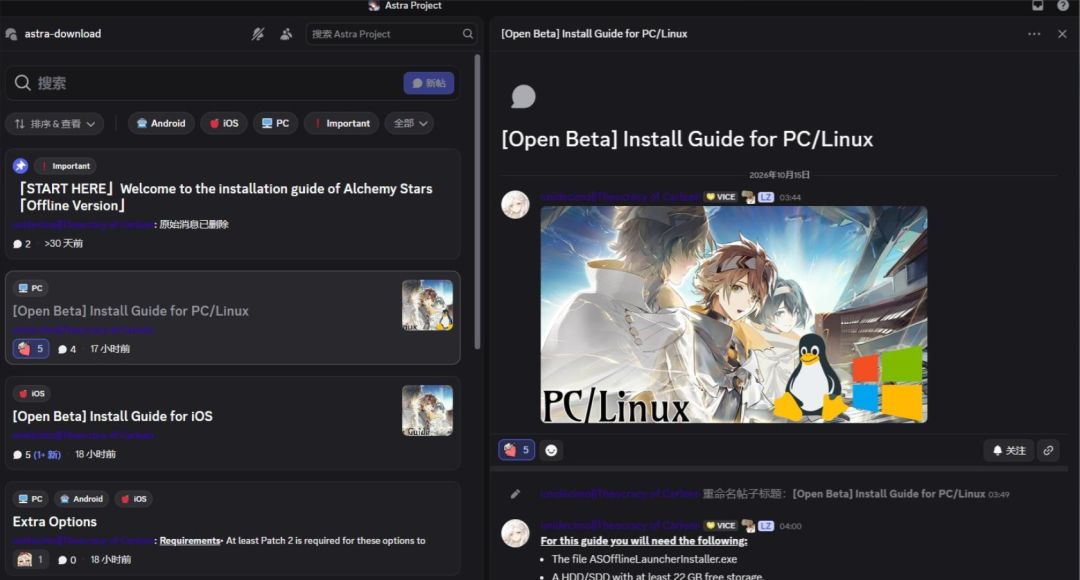The image size is (1080, 580).
Task: Open the sort and view dropdown
Action: 54,124
